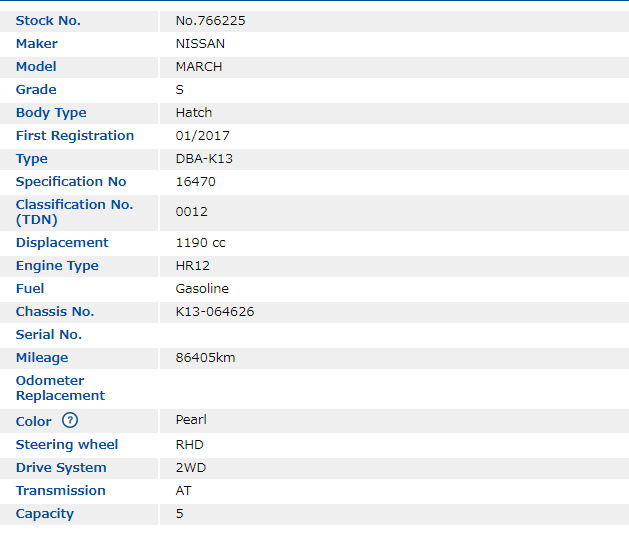629x550 pixels.
Task: Click the Chassis No. value K13-064626
Action: point(215,312)
